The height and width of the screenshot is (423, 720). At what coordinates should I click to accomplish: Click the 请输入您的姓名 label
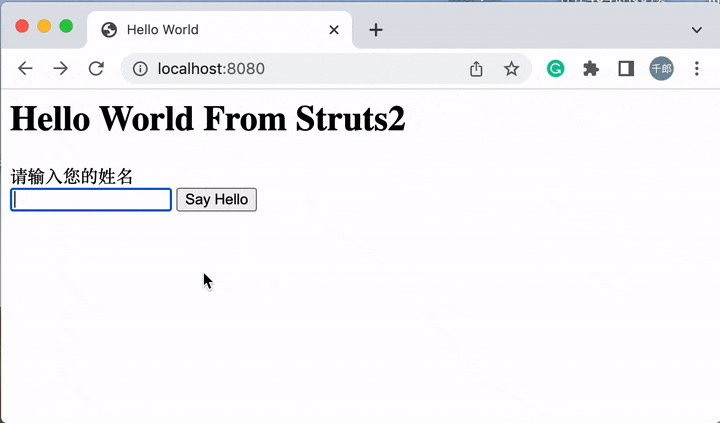pyautogui.click(x=72, y=176)
